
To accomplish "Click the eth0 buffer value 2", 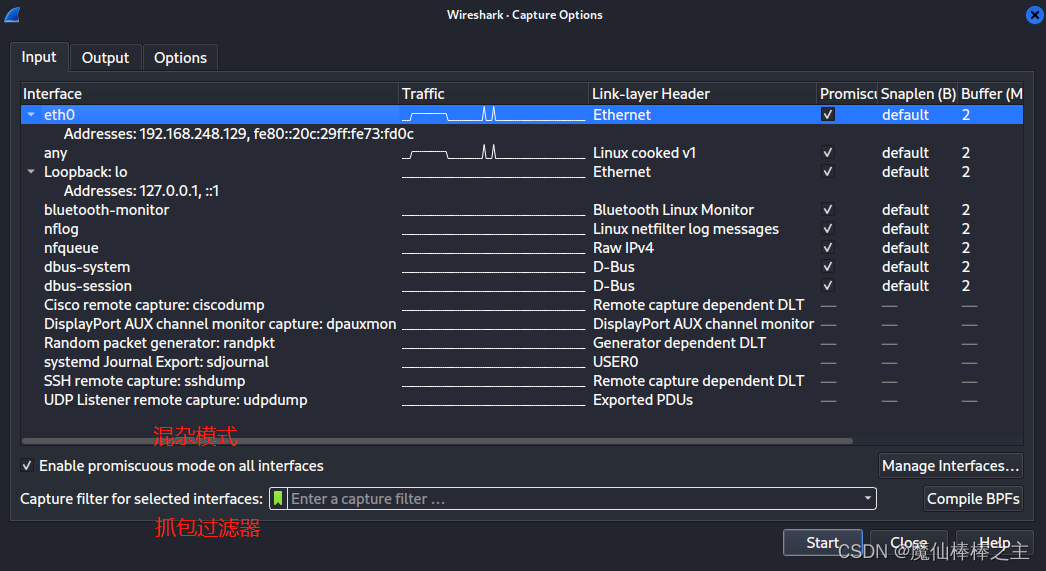I will tap(966, 115).
